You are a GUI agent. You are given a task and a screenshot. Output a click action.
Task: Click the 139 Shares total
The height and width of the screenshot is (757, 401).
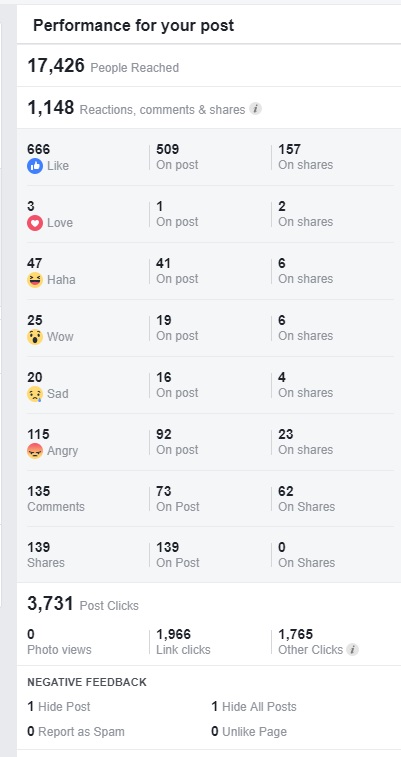coord(46,555)
